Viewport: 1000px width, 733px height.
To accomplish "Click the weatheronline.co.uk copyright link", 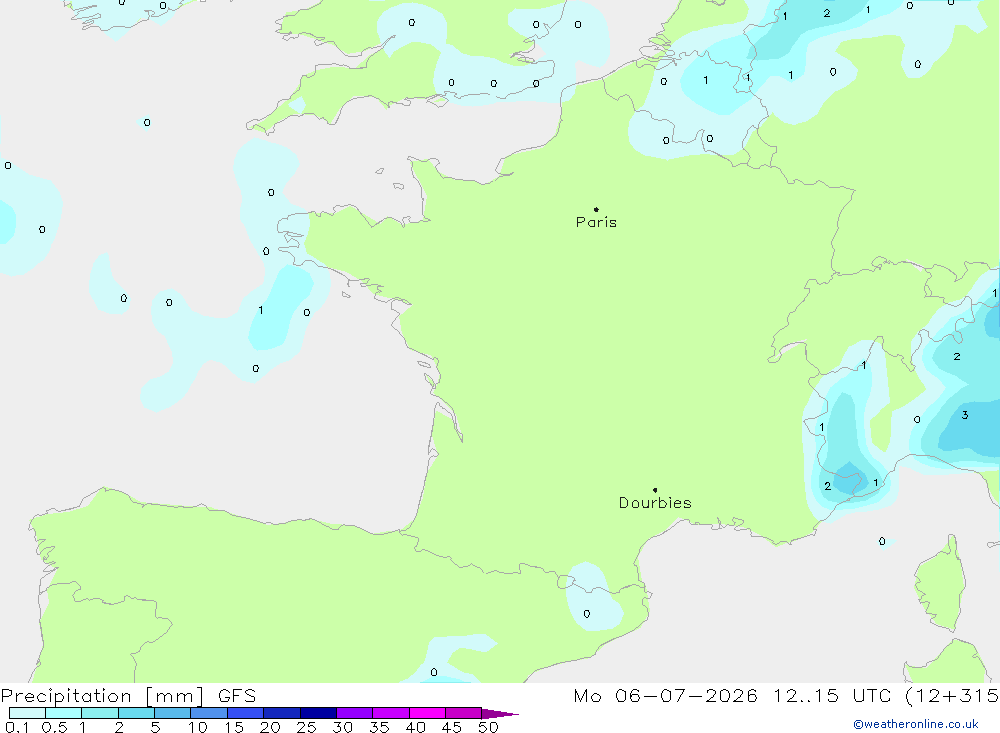I will click(x=916, y=724).
